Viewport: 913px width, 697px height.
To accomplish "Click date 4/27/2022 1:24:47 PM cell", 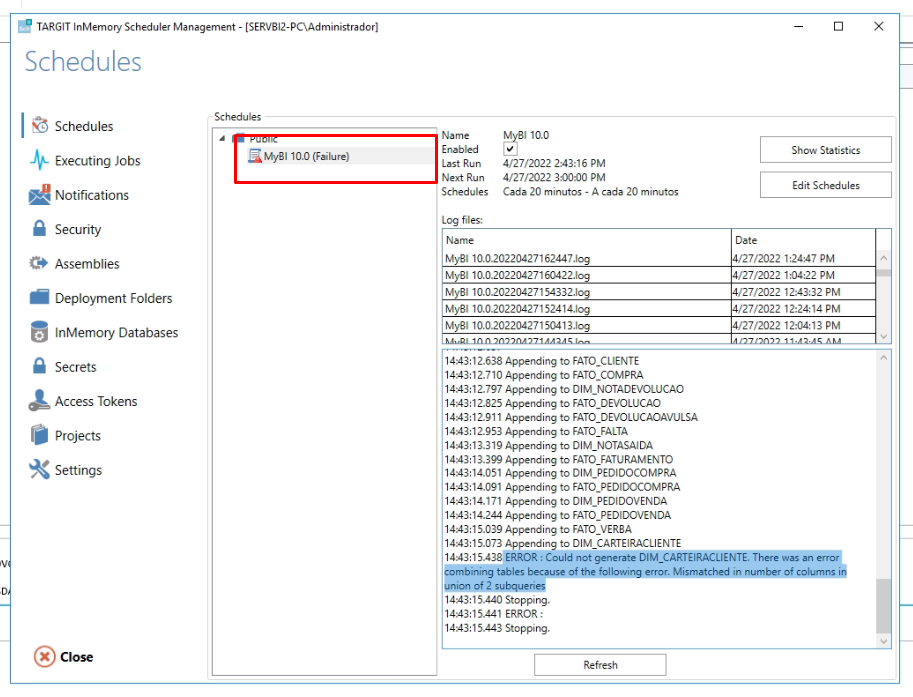I will pos(803,258).
